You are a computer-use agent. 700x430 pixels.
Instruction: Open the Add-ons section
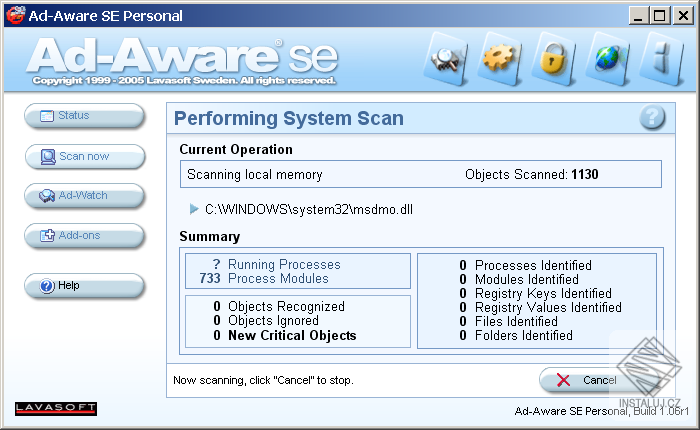point(84,236)
